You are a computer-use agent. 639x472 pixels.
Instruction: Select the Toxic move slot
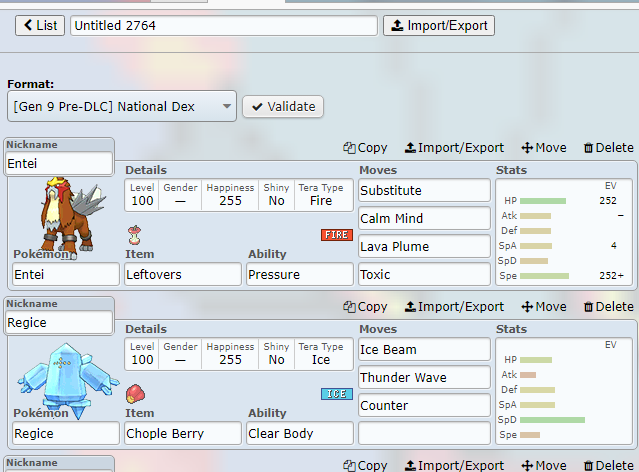coord(424,274)
